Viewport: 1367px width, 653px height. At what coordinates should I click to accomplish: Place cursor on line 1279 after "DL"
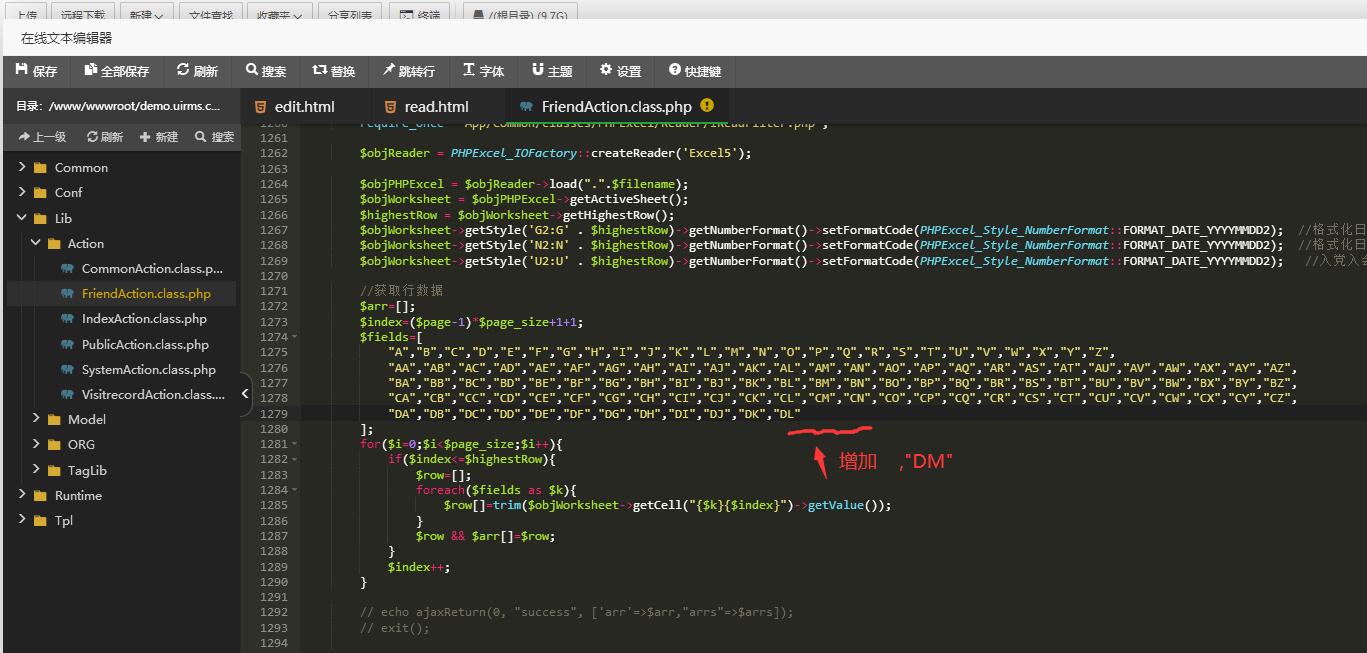tap(801, 413)
